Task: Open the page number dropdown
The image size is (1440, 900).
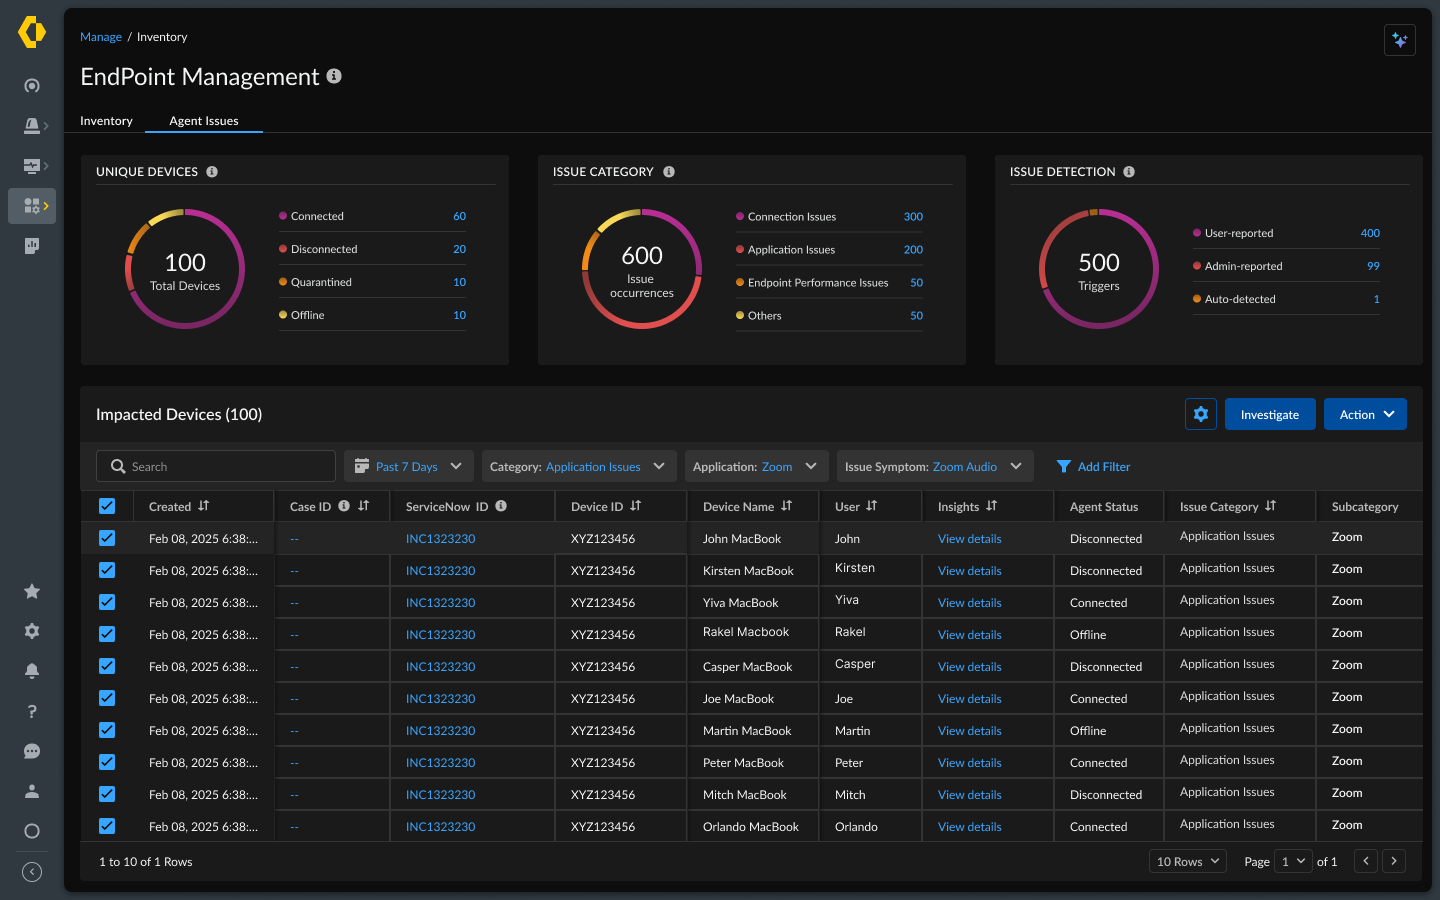Action: point(1293,861)
